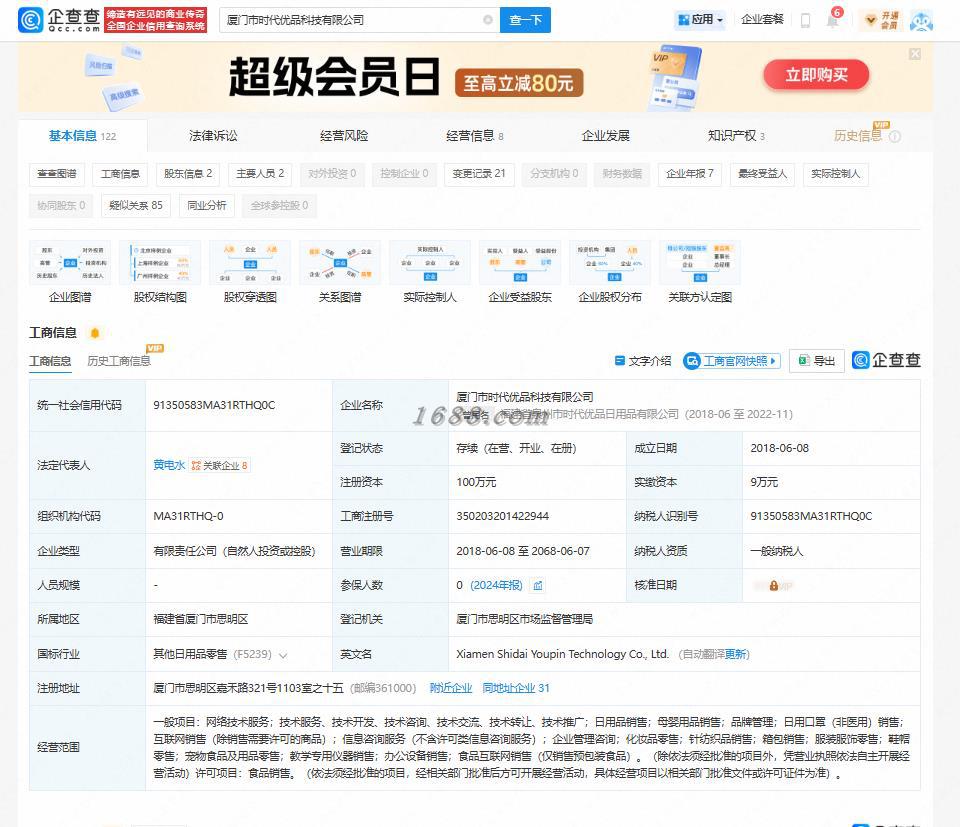Viewport: 960px width, 827px height.
Task: Select the 疑似关系 85 tag
Action: [136, 206]
